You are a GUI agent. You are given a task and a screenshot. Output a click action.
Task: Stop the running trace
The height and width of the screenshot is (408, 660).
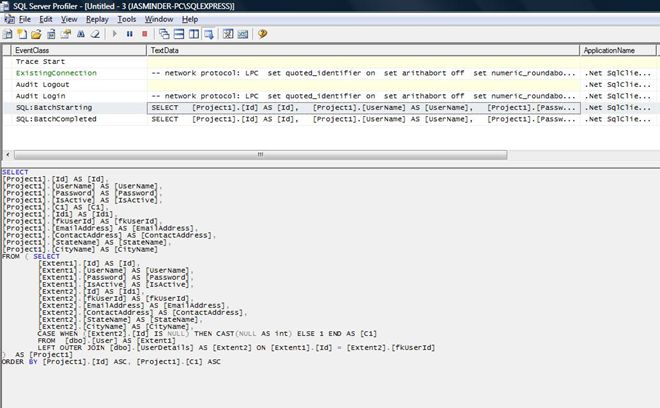coord(145,34)
